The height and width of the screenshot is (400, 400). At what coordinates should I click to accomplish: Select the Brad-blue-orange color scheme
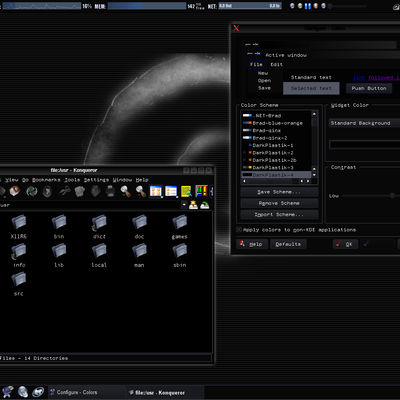tap(276, 123)
